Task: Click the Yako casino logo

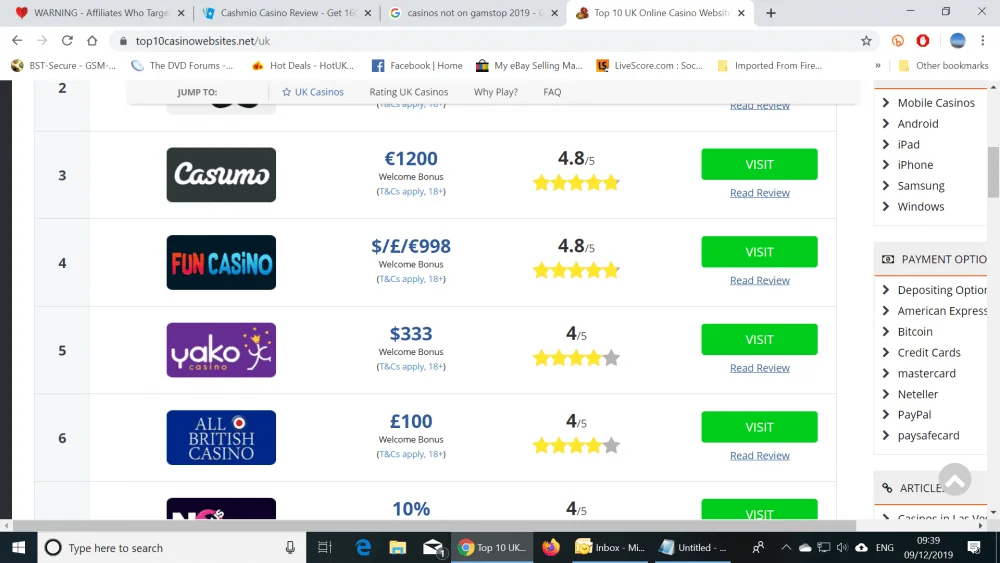Action: (221, 350)
